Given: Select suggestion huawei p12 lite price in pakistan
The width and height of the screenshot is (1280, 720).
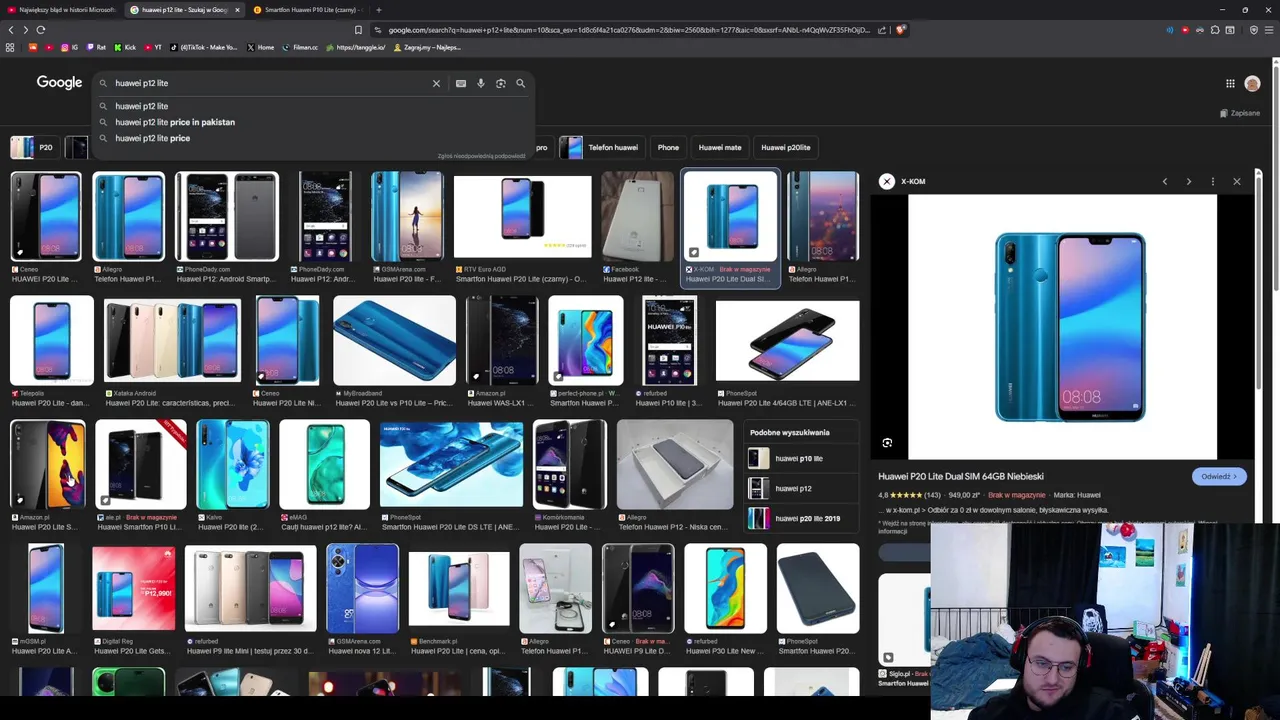Looking at the screenshot, I should [x=175, y=122].
